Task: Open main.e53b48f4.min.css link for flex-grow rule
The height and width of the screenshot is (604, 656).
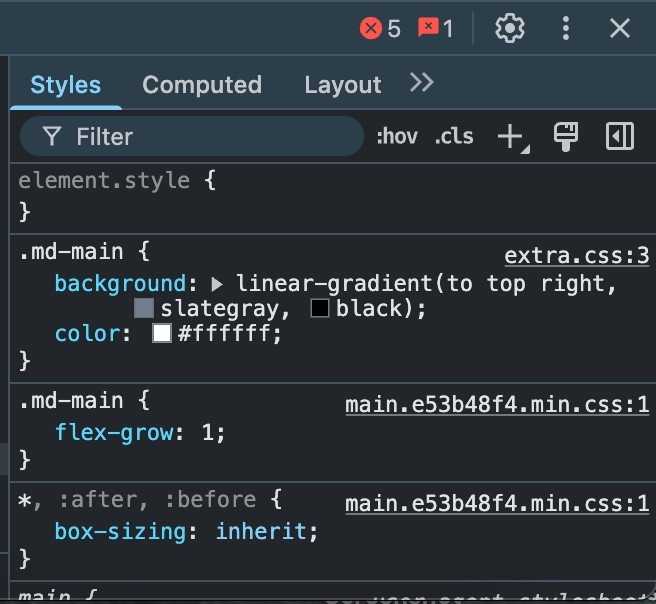Action: coord(497,405)
